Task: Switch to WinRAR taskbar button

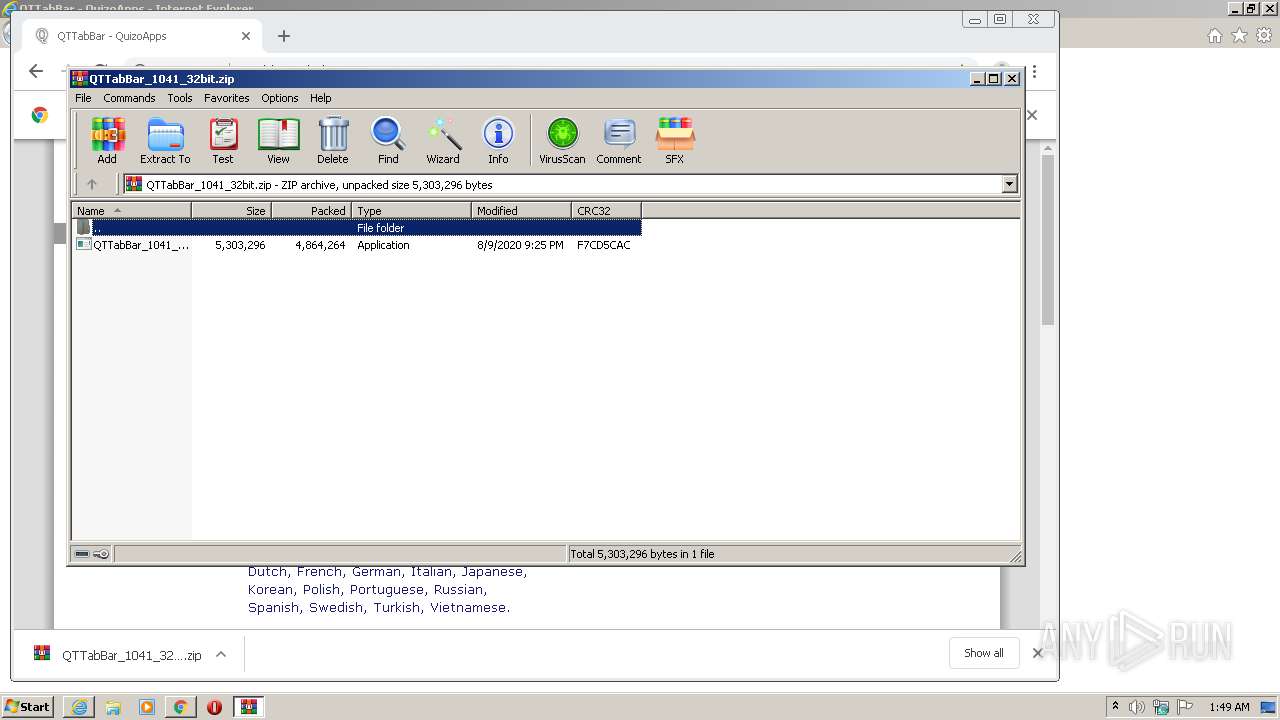Action: pyautogui.click(x=249, y=707)
